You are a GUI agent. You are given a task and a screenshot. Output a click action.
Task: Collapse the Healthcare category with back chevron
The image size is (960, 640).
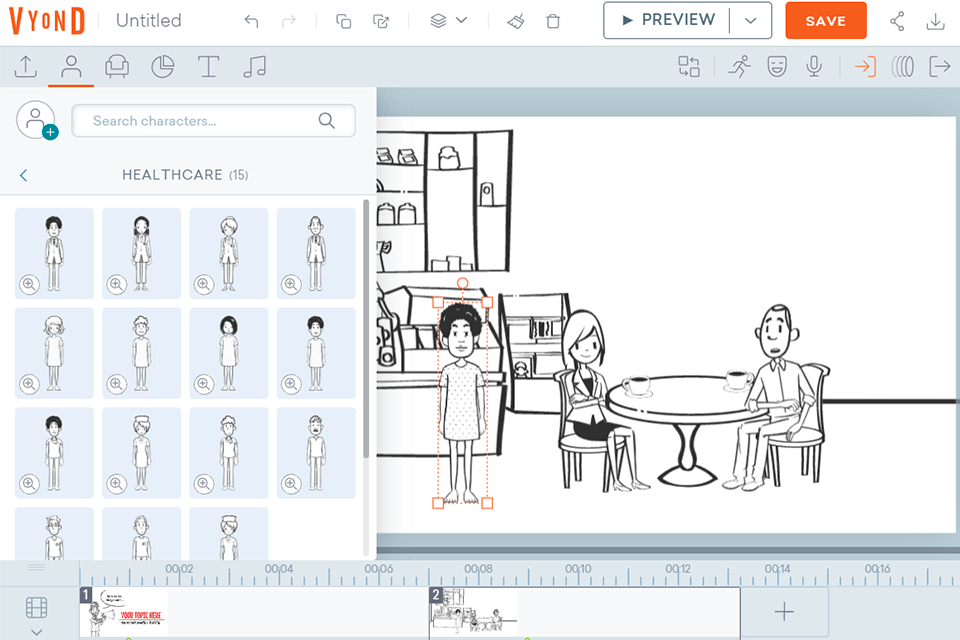click(x=23, y=174)
